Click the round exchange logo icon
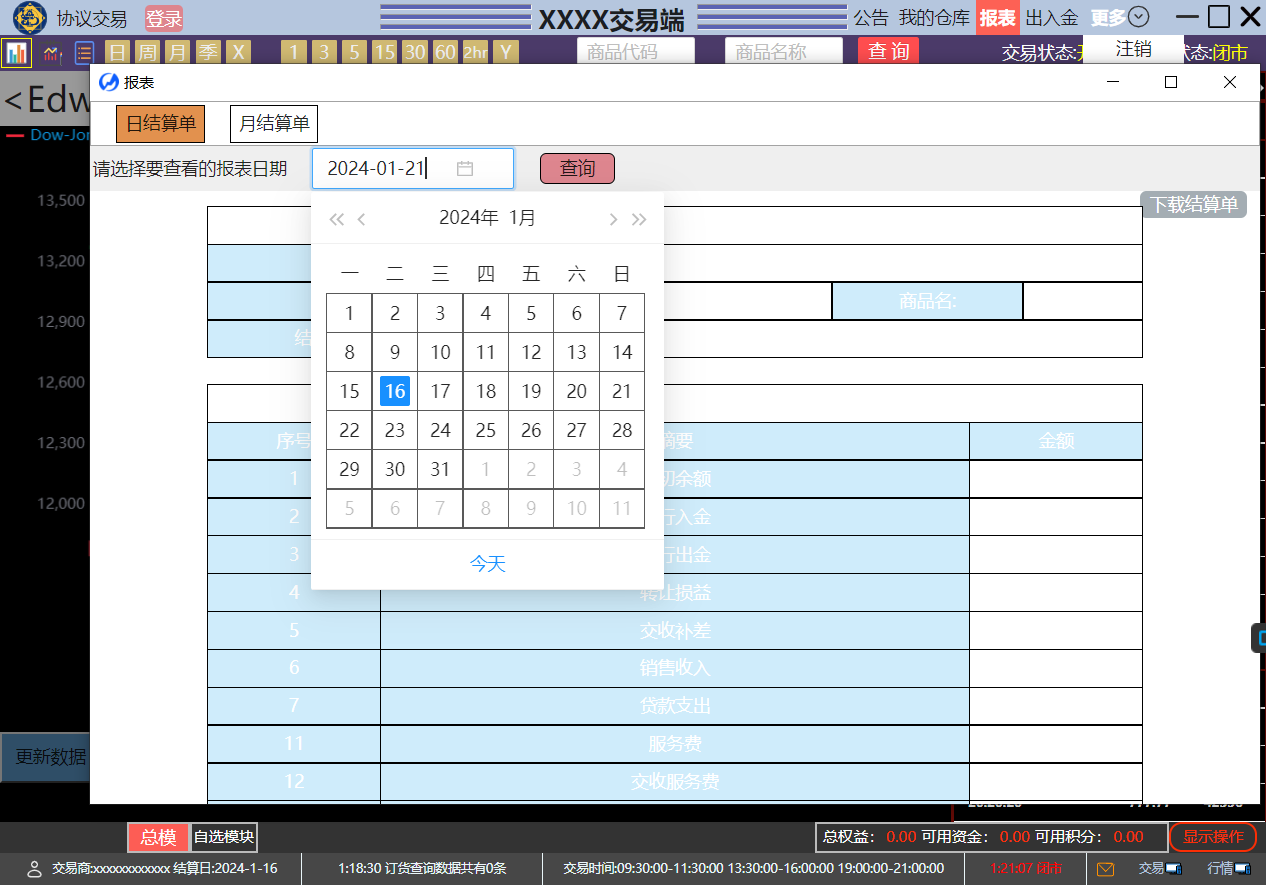This screenshot has height=885, width=1266. click(x=31, y=17)
